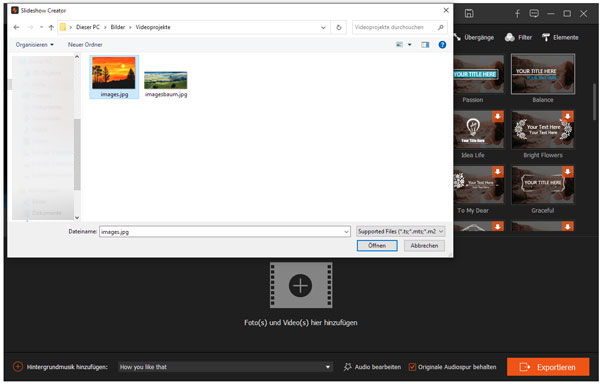Click the Öffnen button
This screenshot has height=384, width=600.
(x=377, y=246)
